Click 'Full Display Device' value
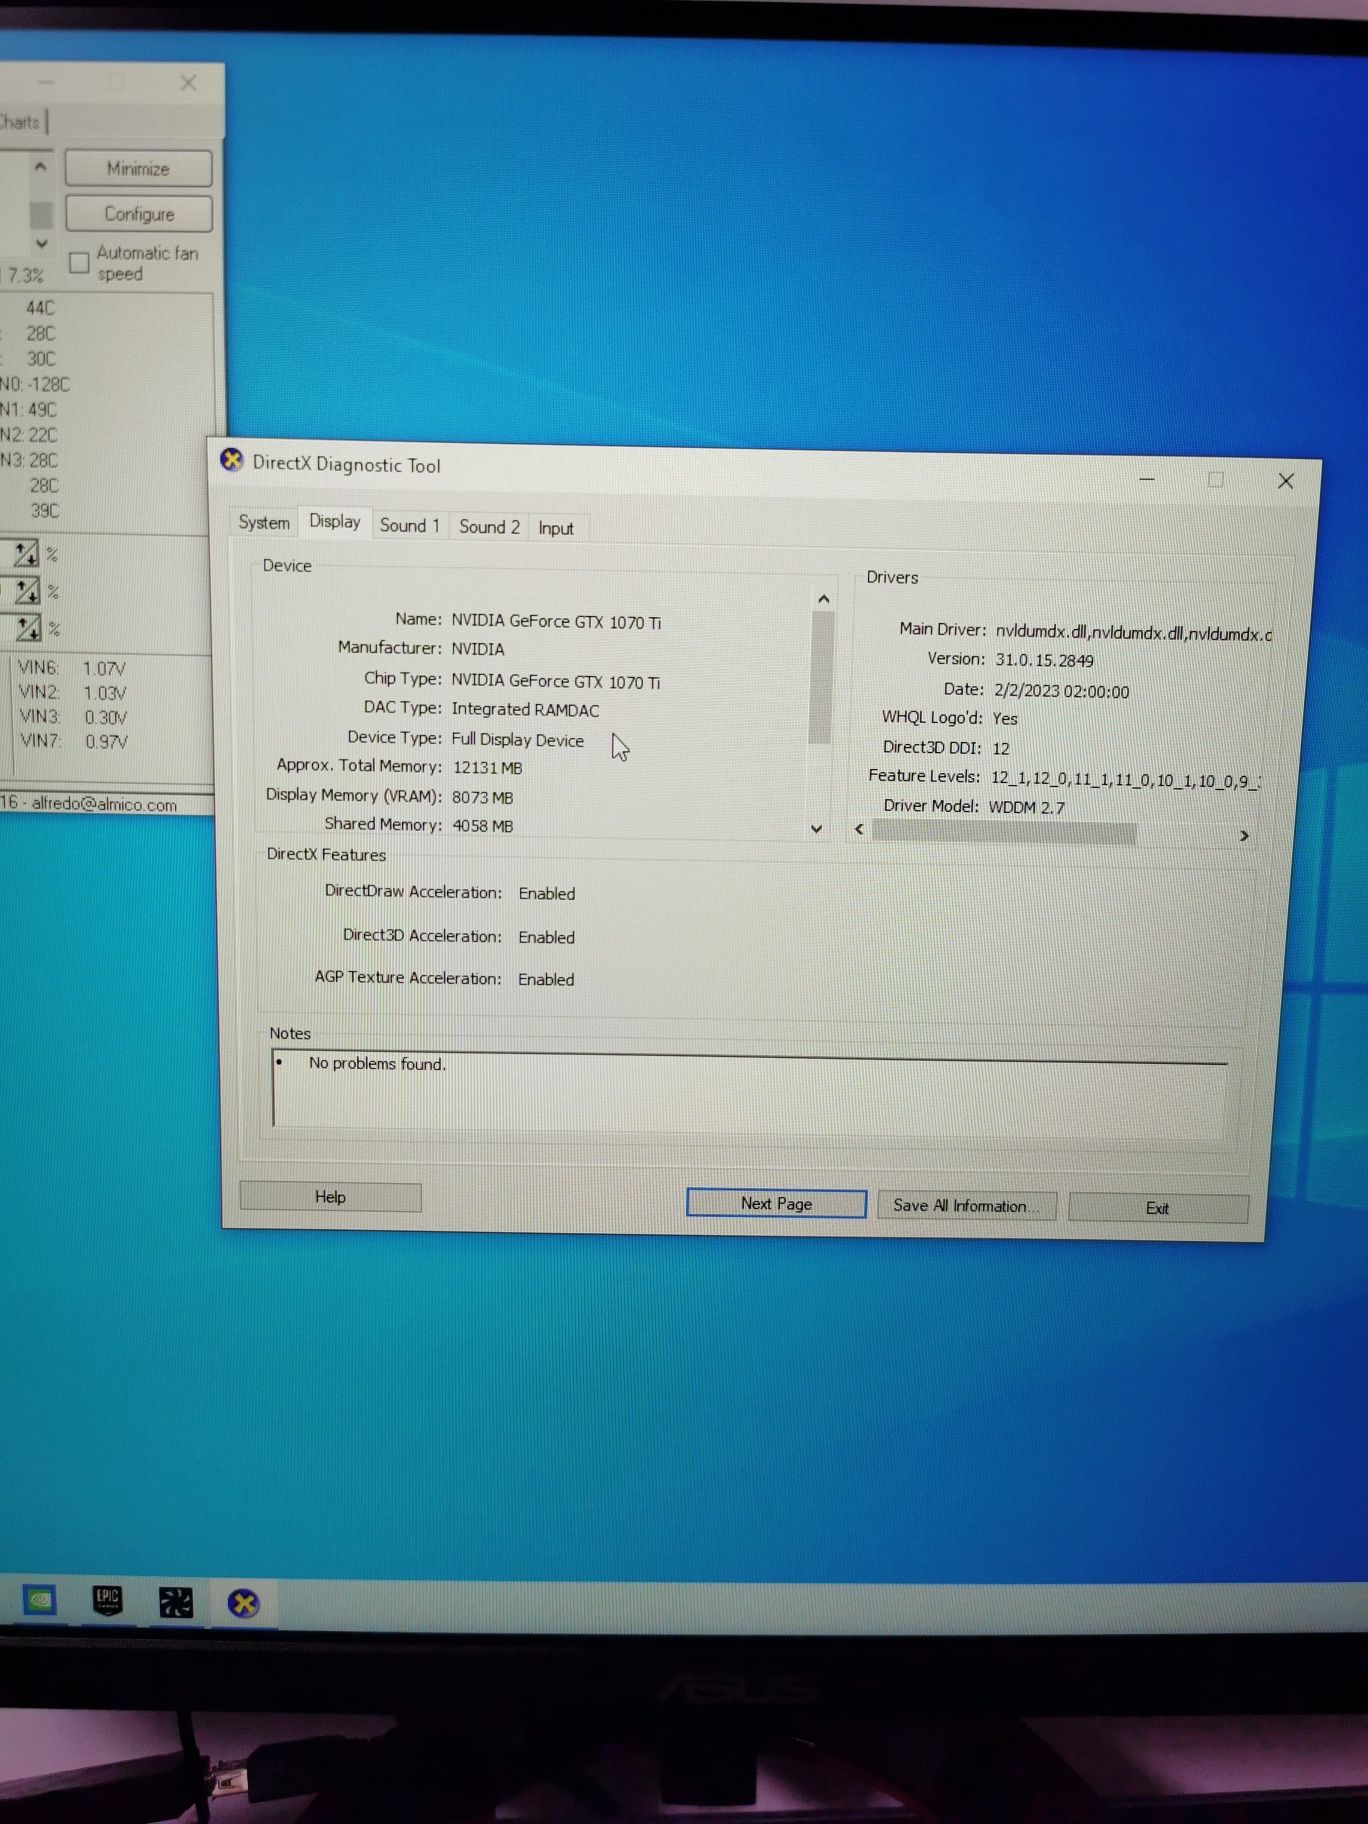Viewport: 1368px width, 1824px height. tap(517, 740)
